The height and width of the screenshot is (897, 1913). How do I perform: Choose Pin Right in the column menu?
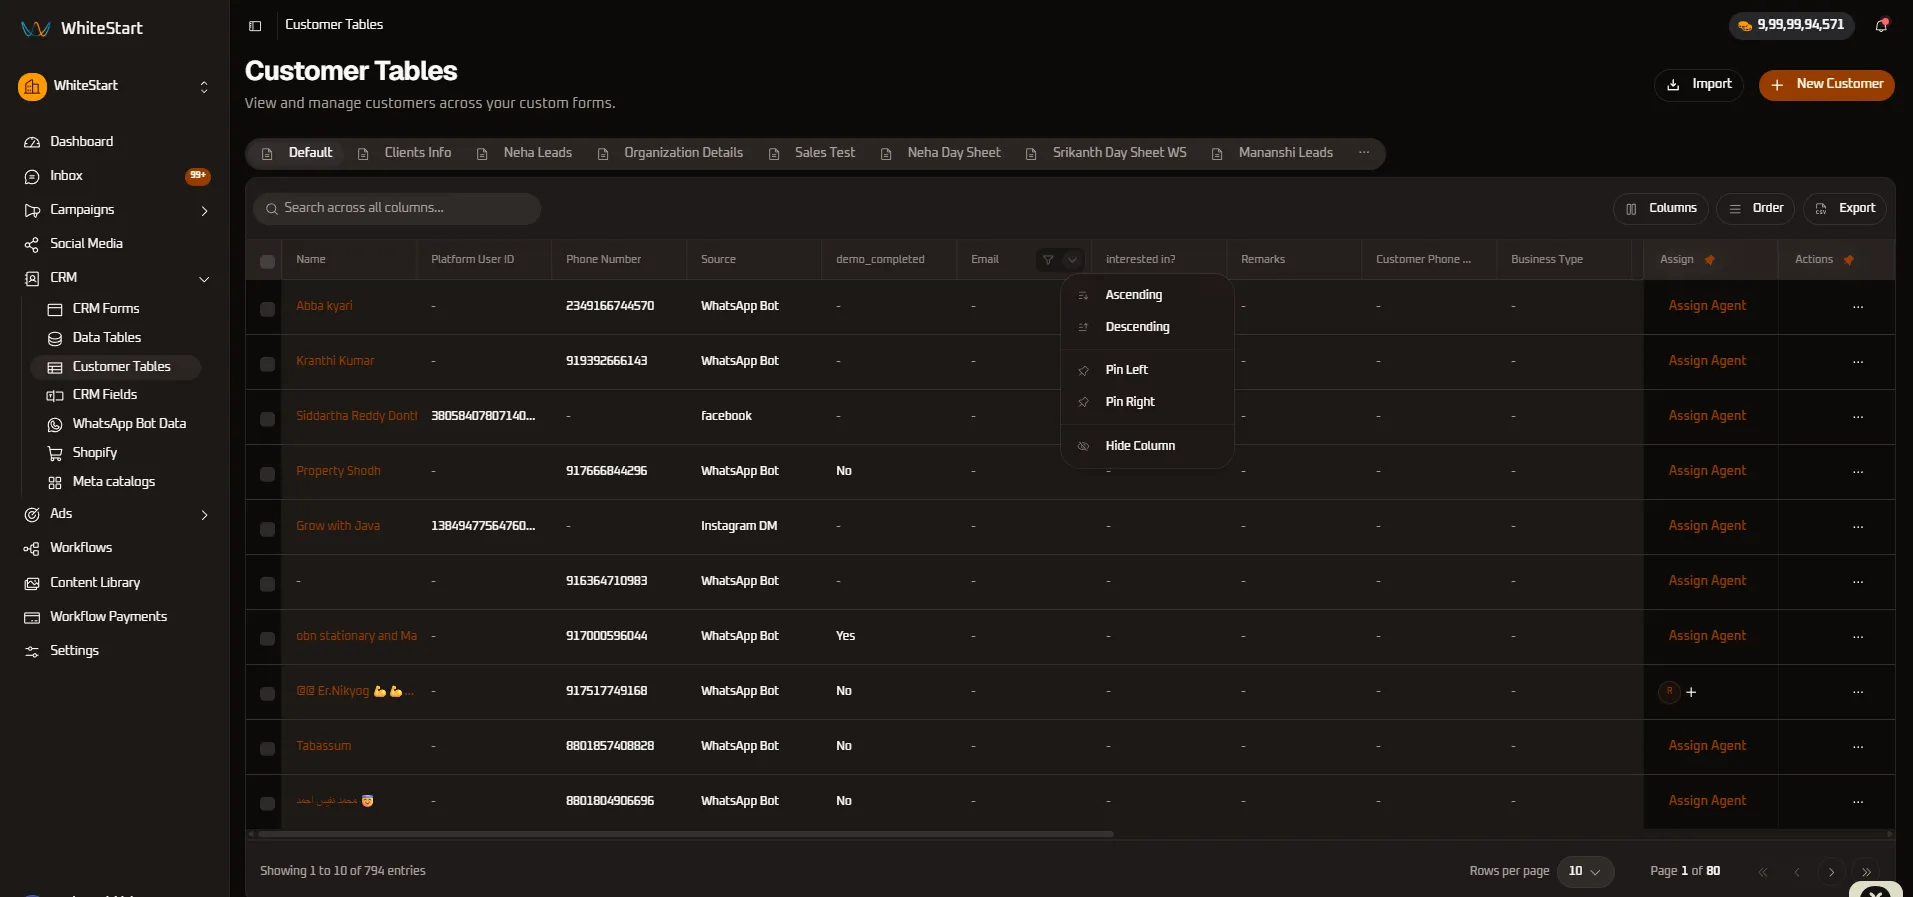[1147, 402]
